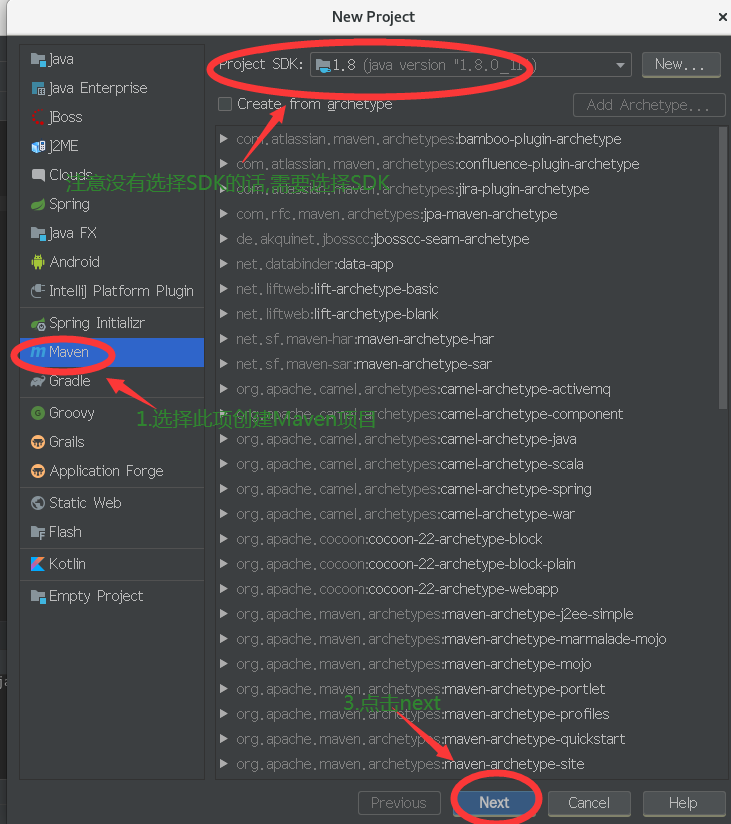Click the Java FX icon
The height and width of the screenshot is (824, 731).
coord(38,233)
